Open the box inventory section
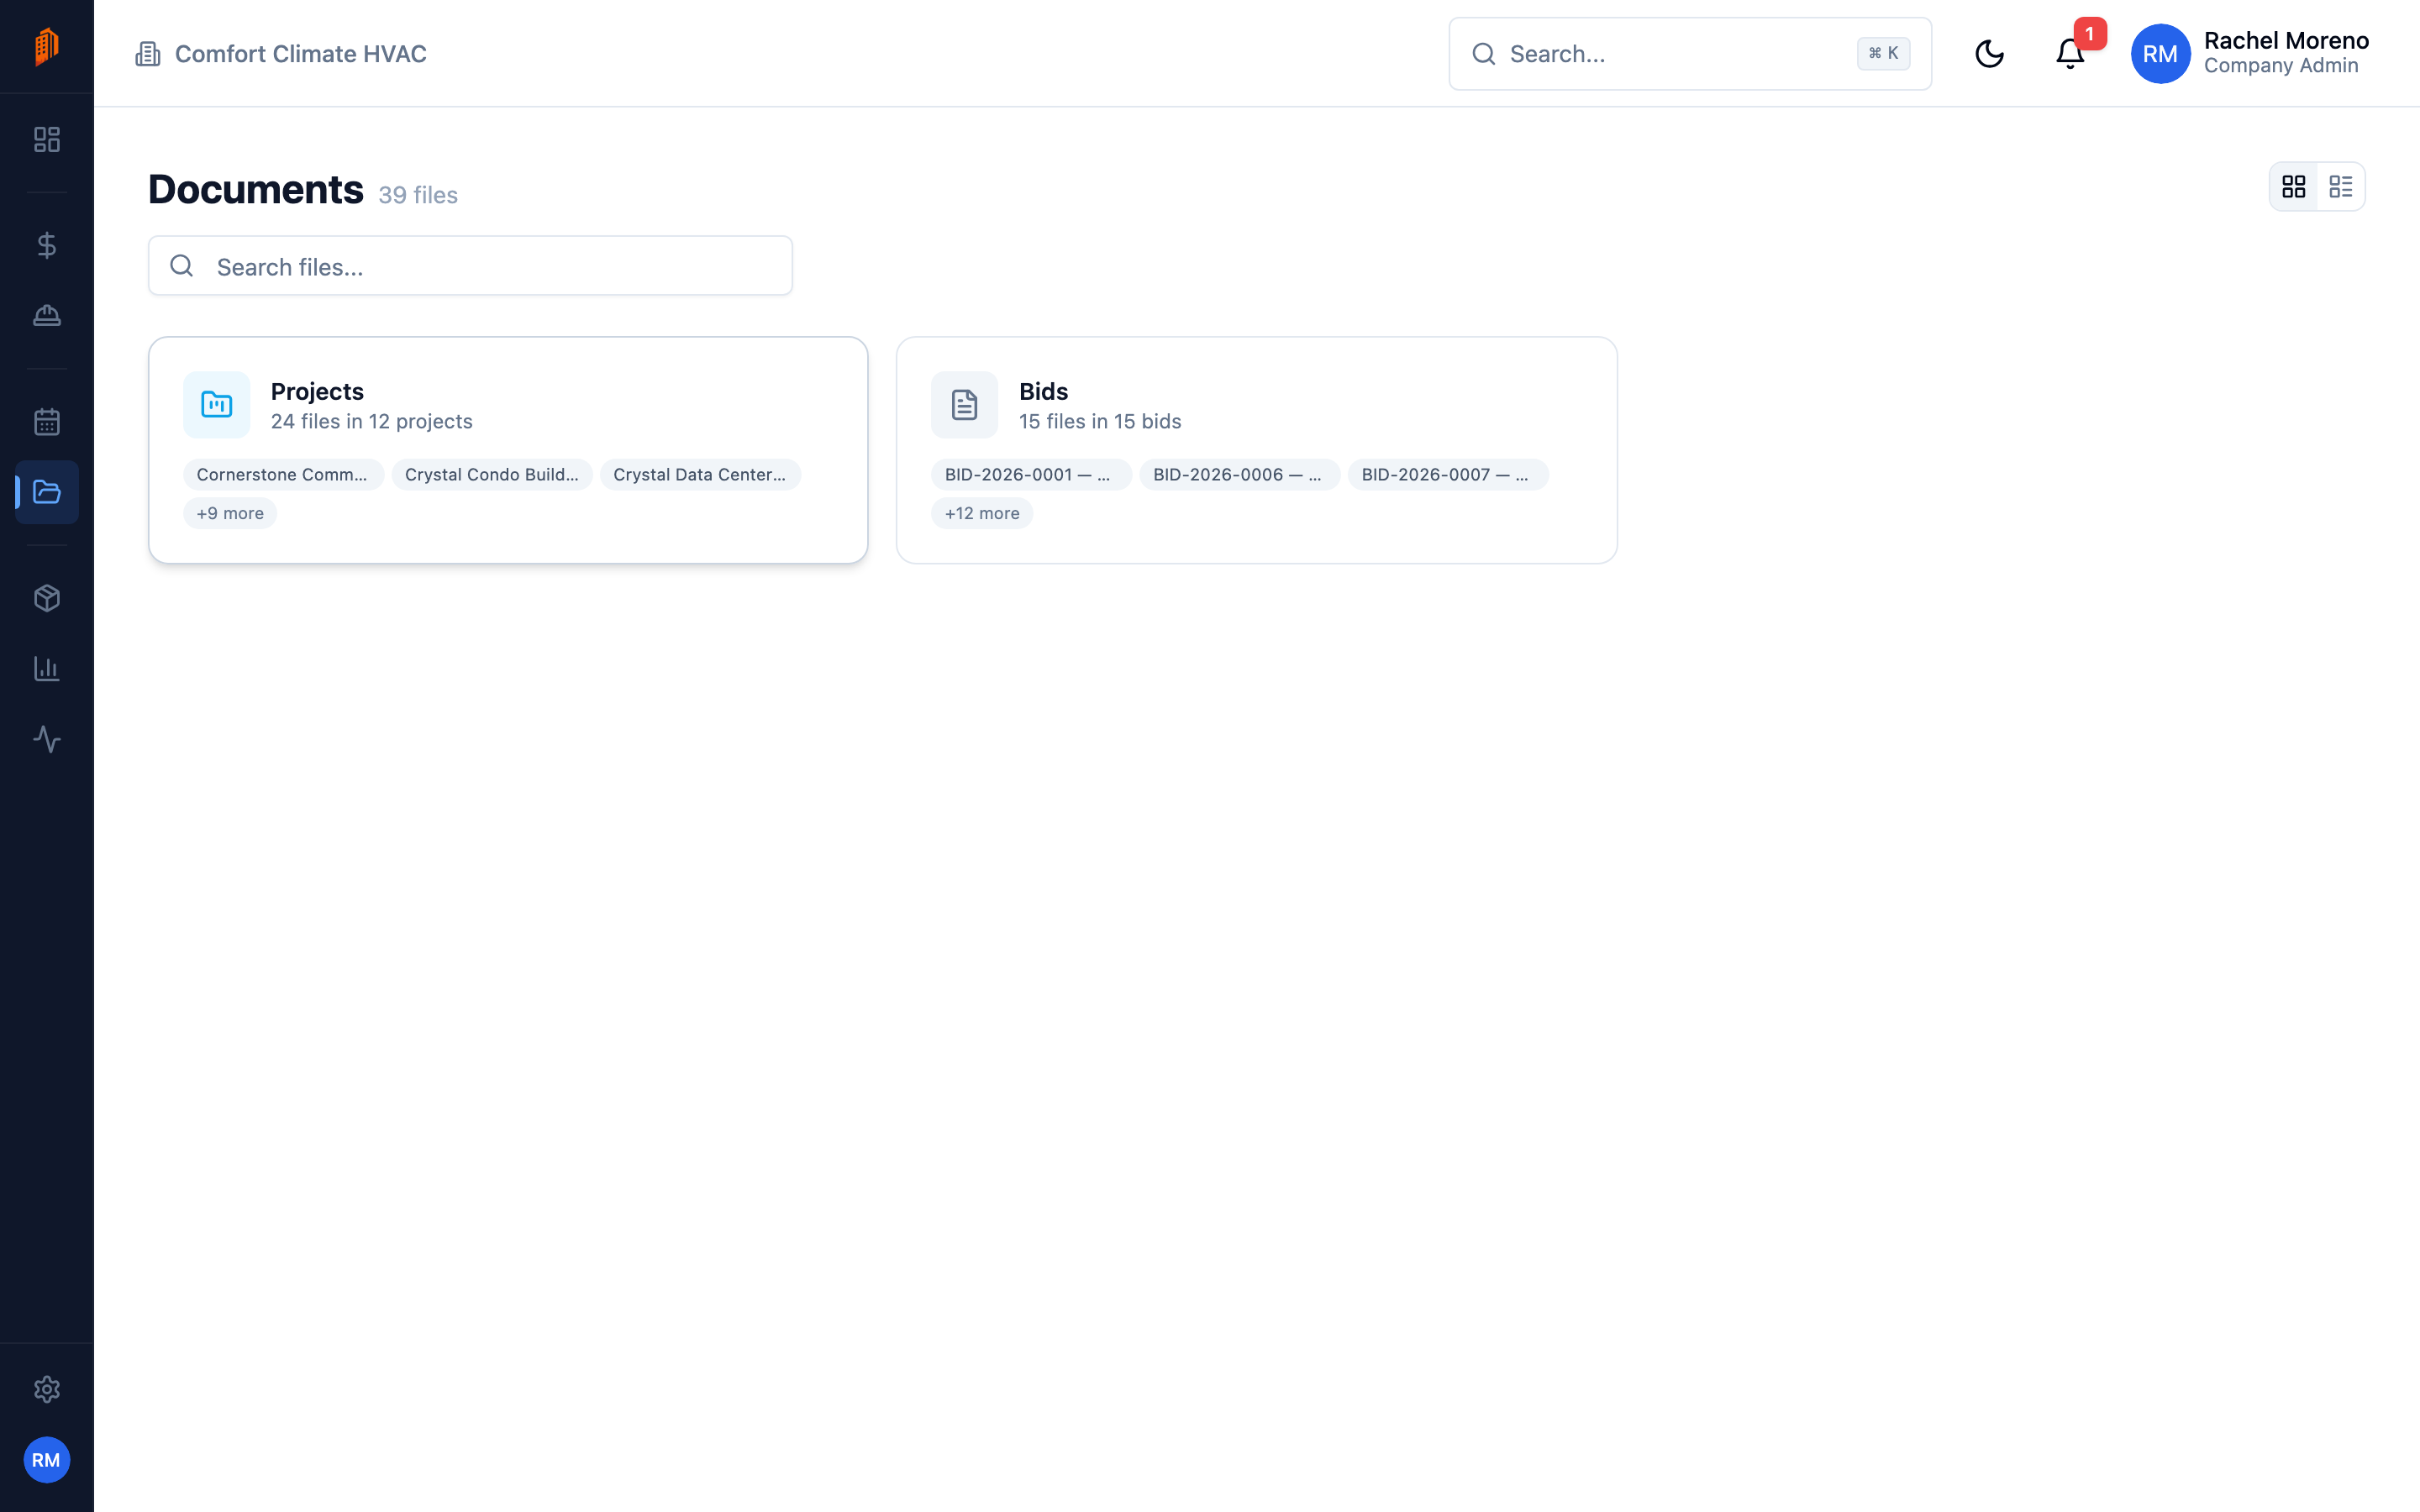The width and height of the screenshot is (2420, 1512). 47,598
